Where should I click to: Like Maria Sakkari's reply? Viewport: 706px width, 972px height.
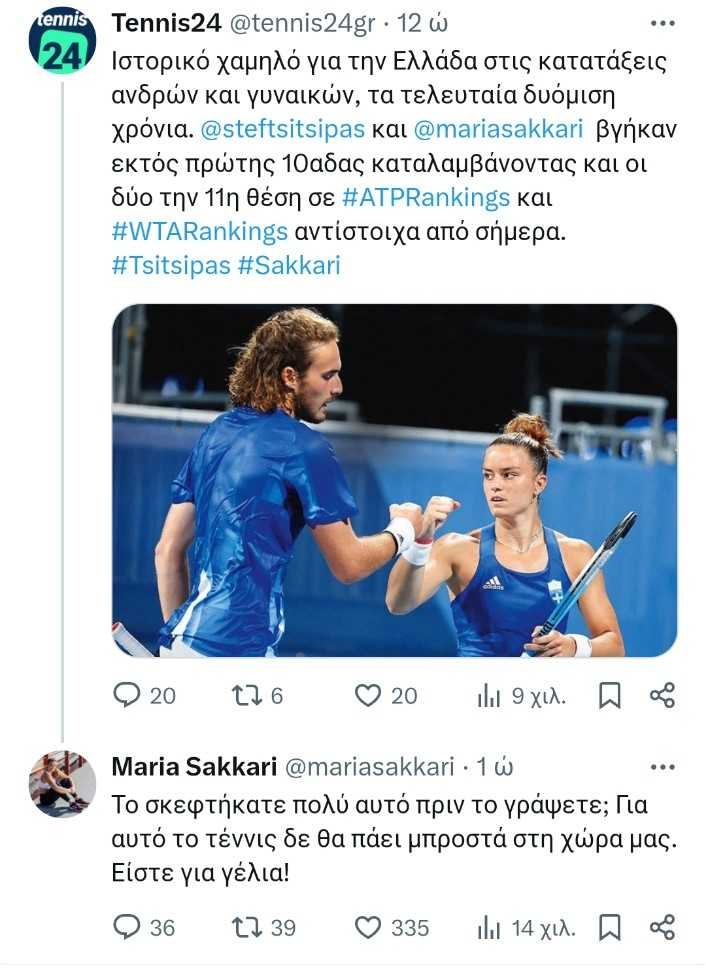point(370,928)
